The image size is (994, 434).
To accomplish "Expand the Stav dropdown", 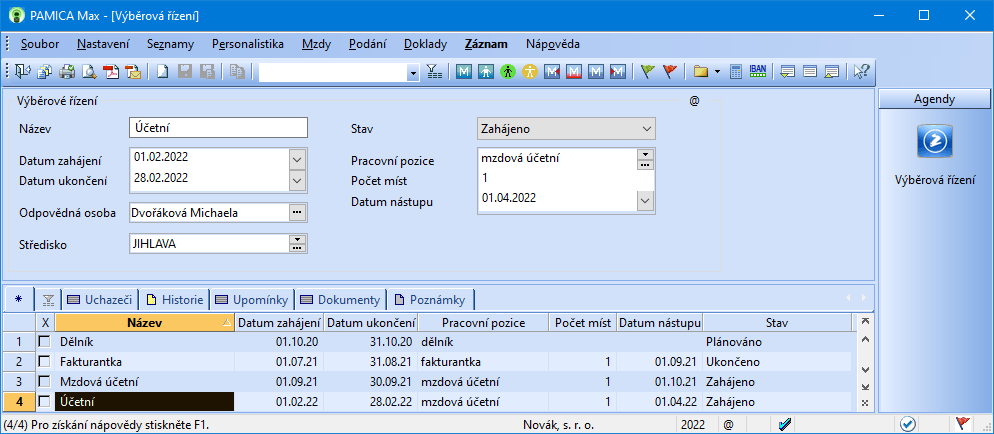I will coord(646,128).
